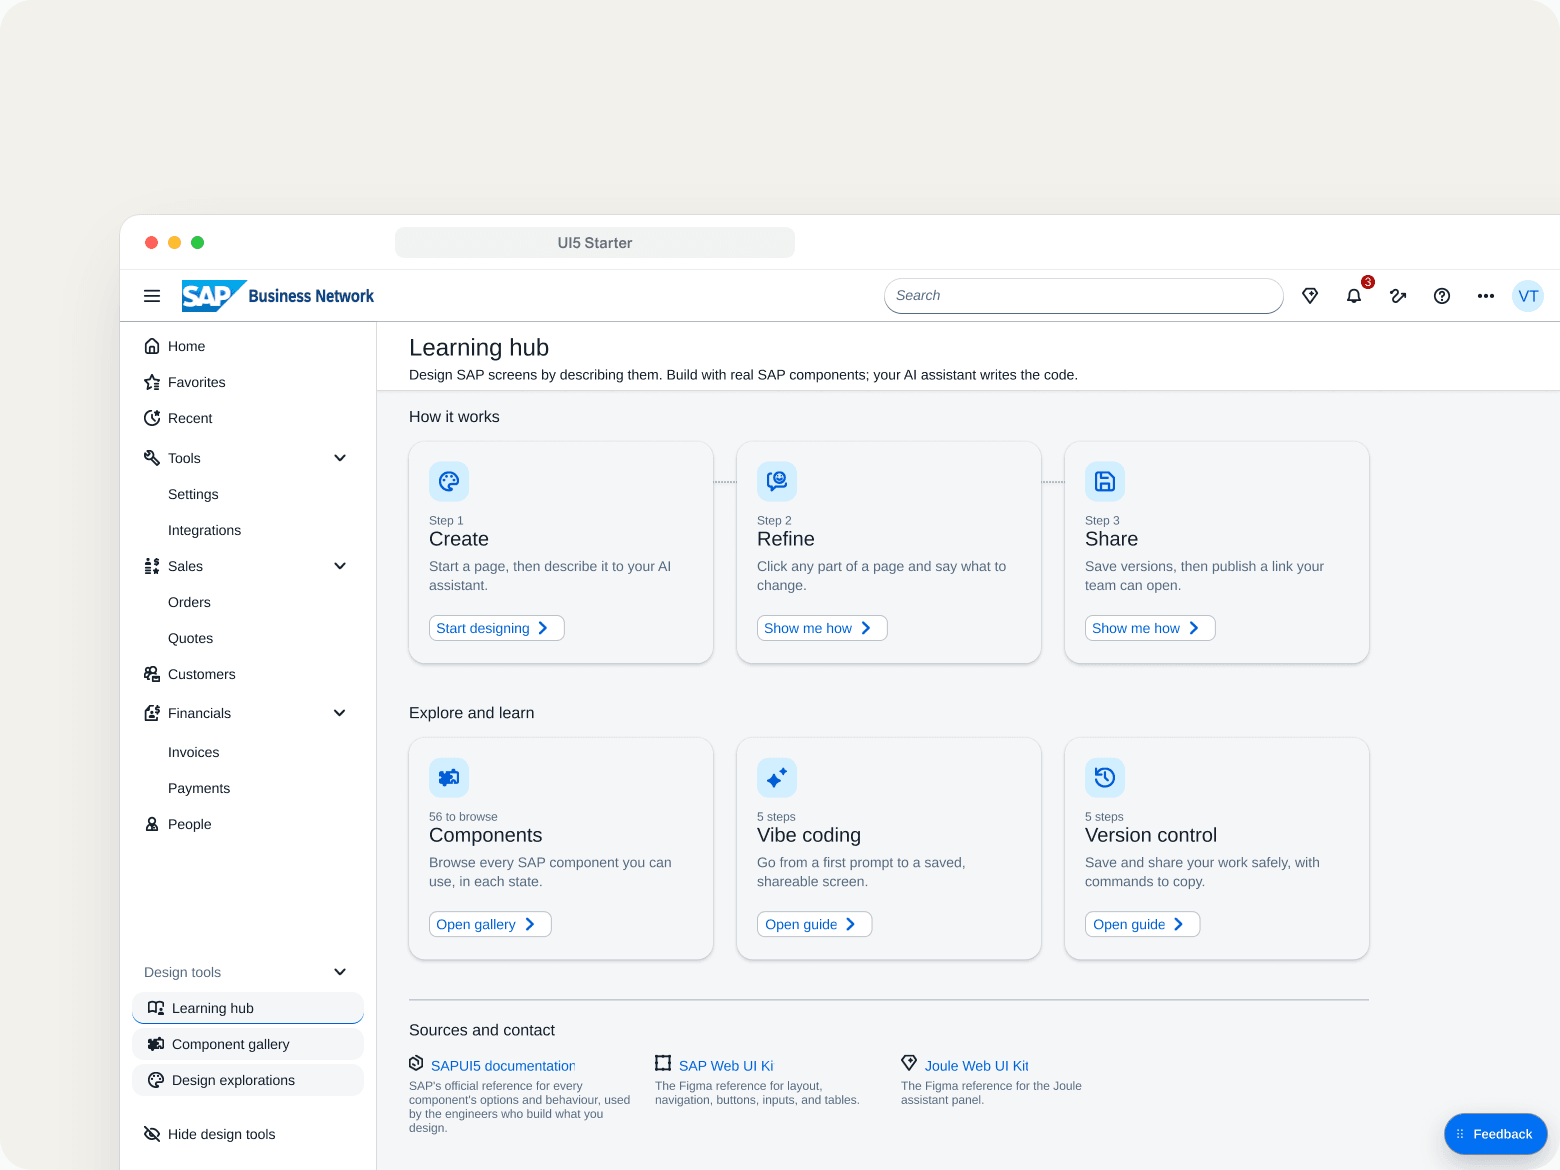Open the three-dot overflow menu

tap(1486, 296)
